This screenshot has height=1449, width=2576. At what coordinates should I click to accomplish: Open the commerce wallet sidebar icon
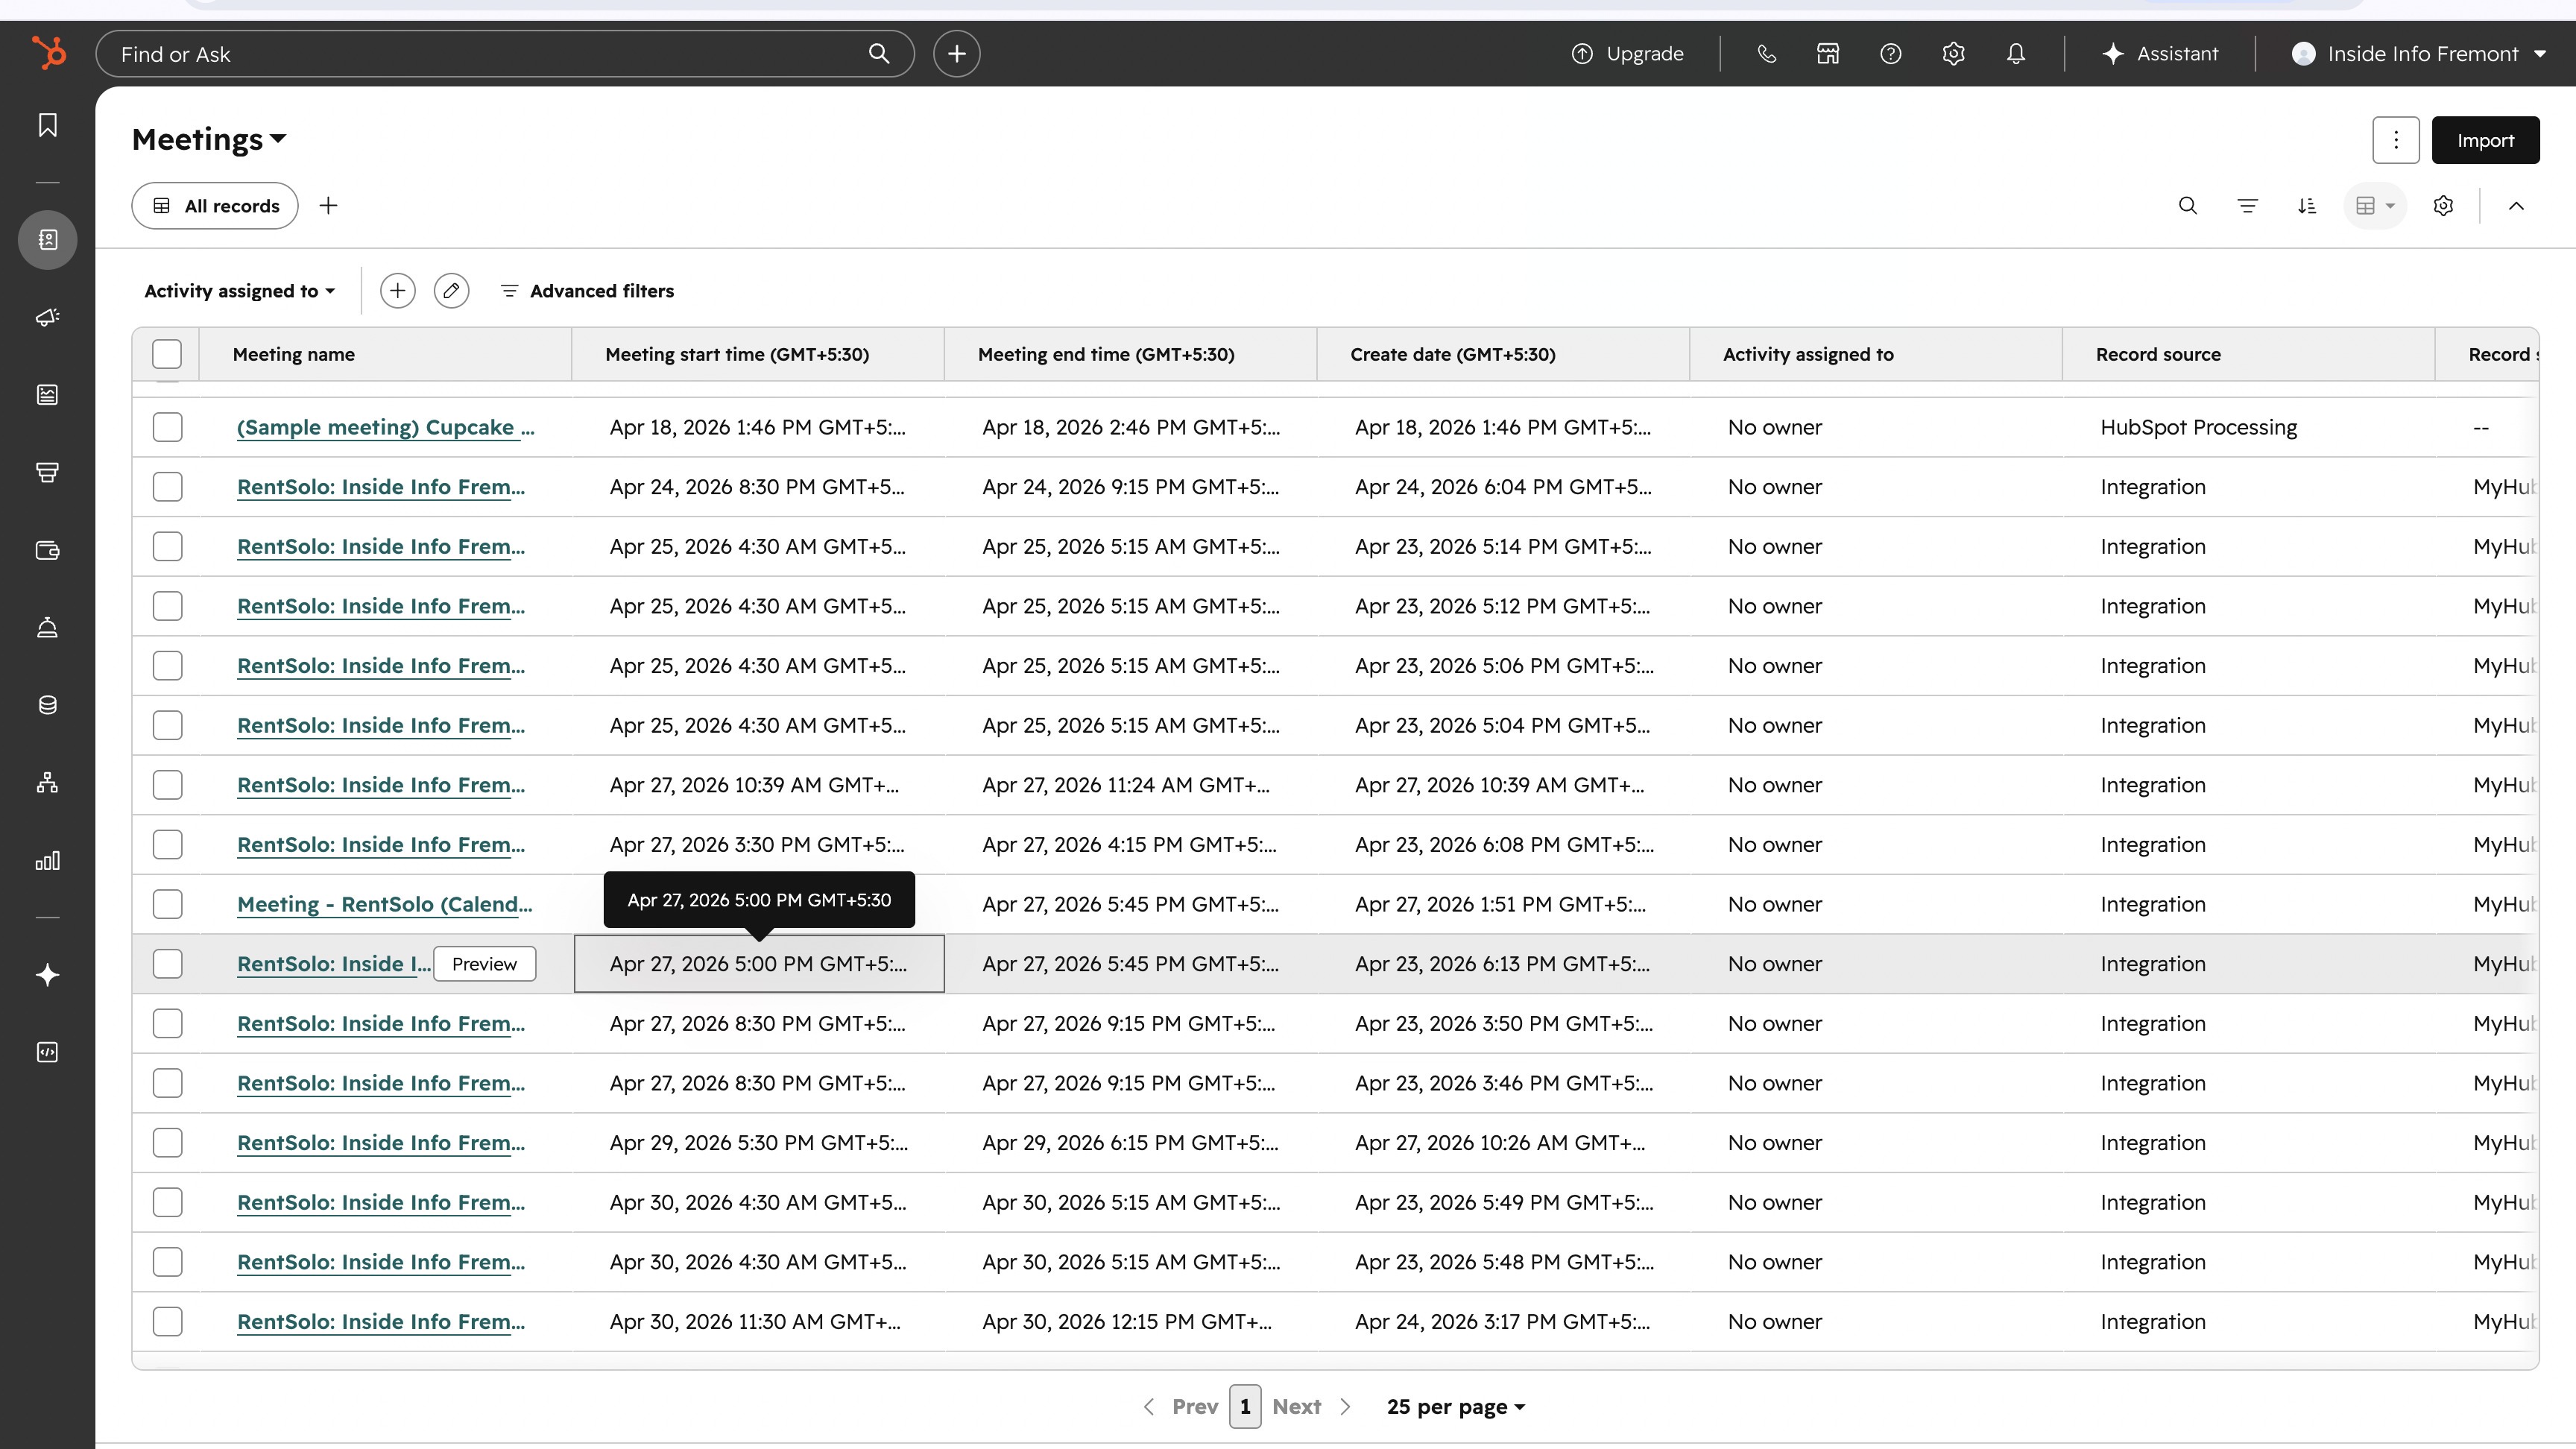pyautogui.click(x=47, y=550)
